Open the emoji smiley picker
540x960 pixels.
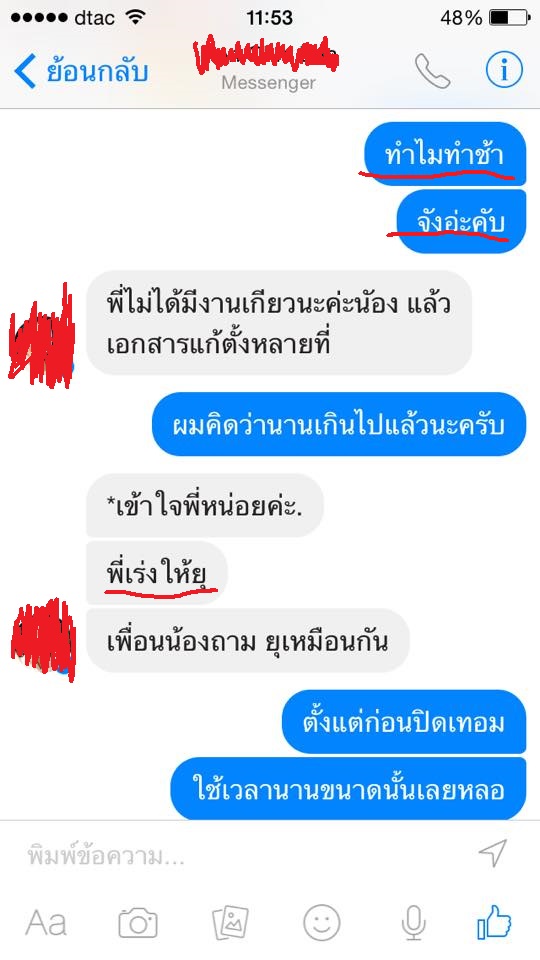[x=321, y=922]
